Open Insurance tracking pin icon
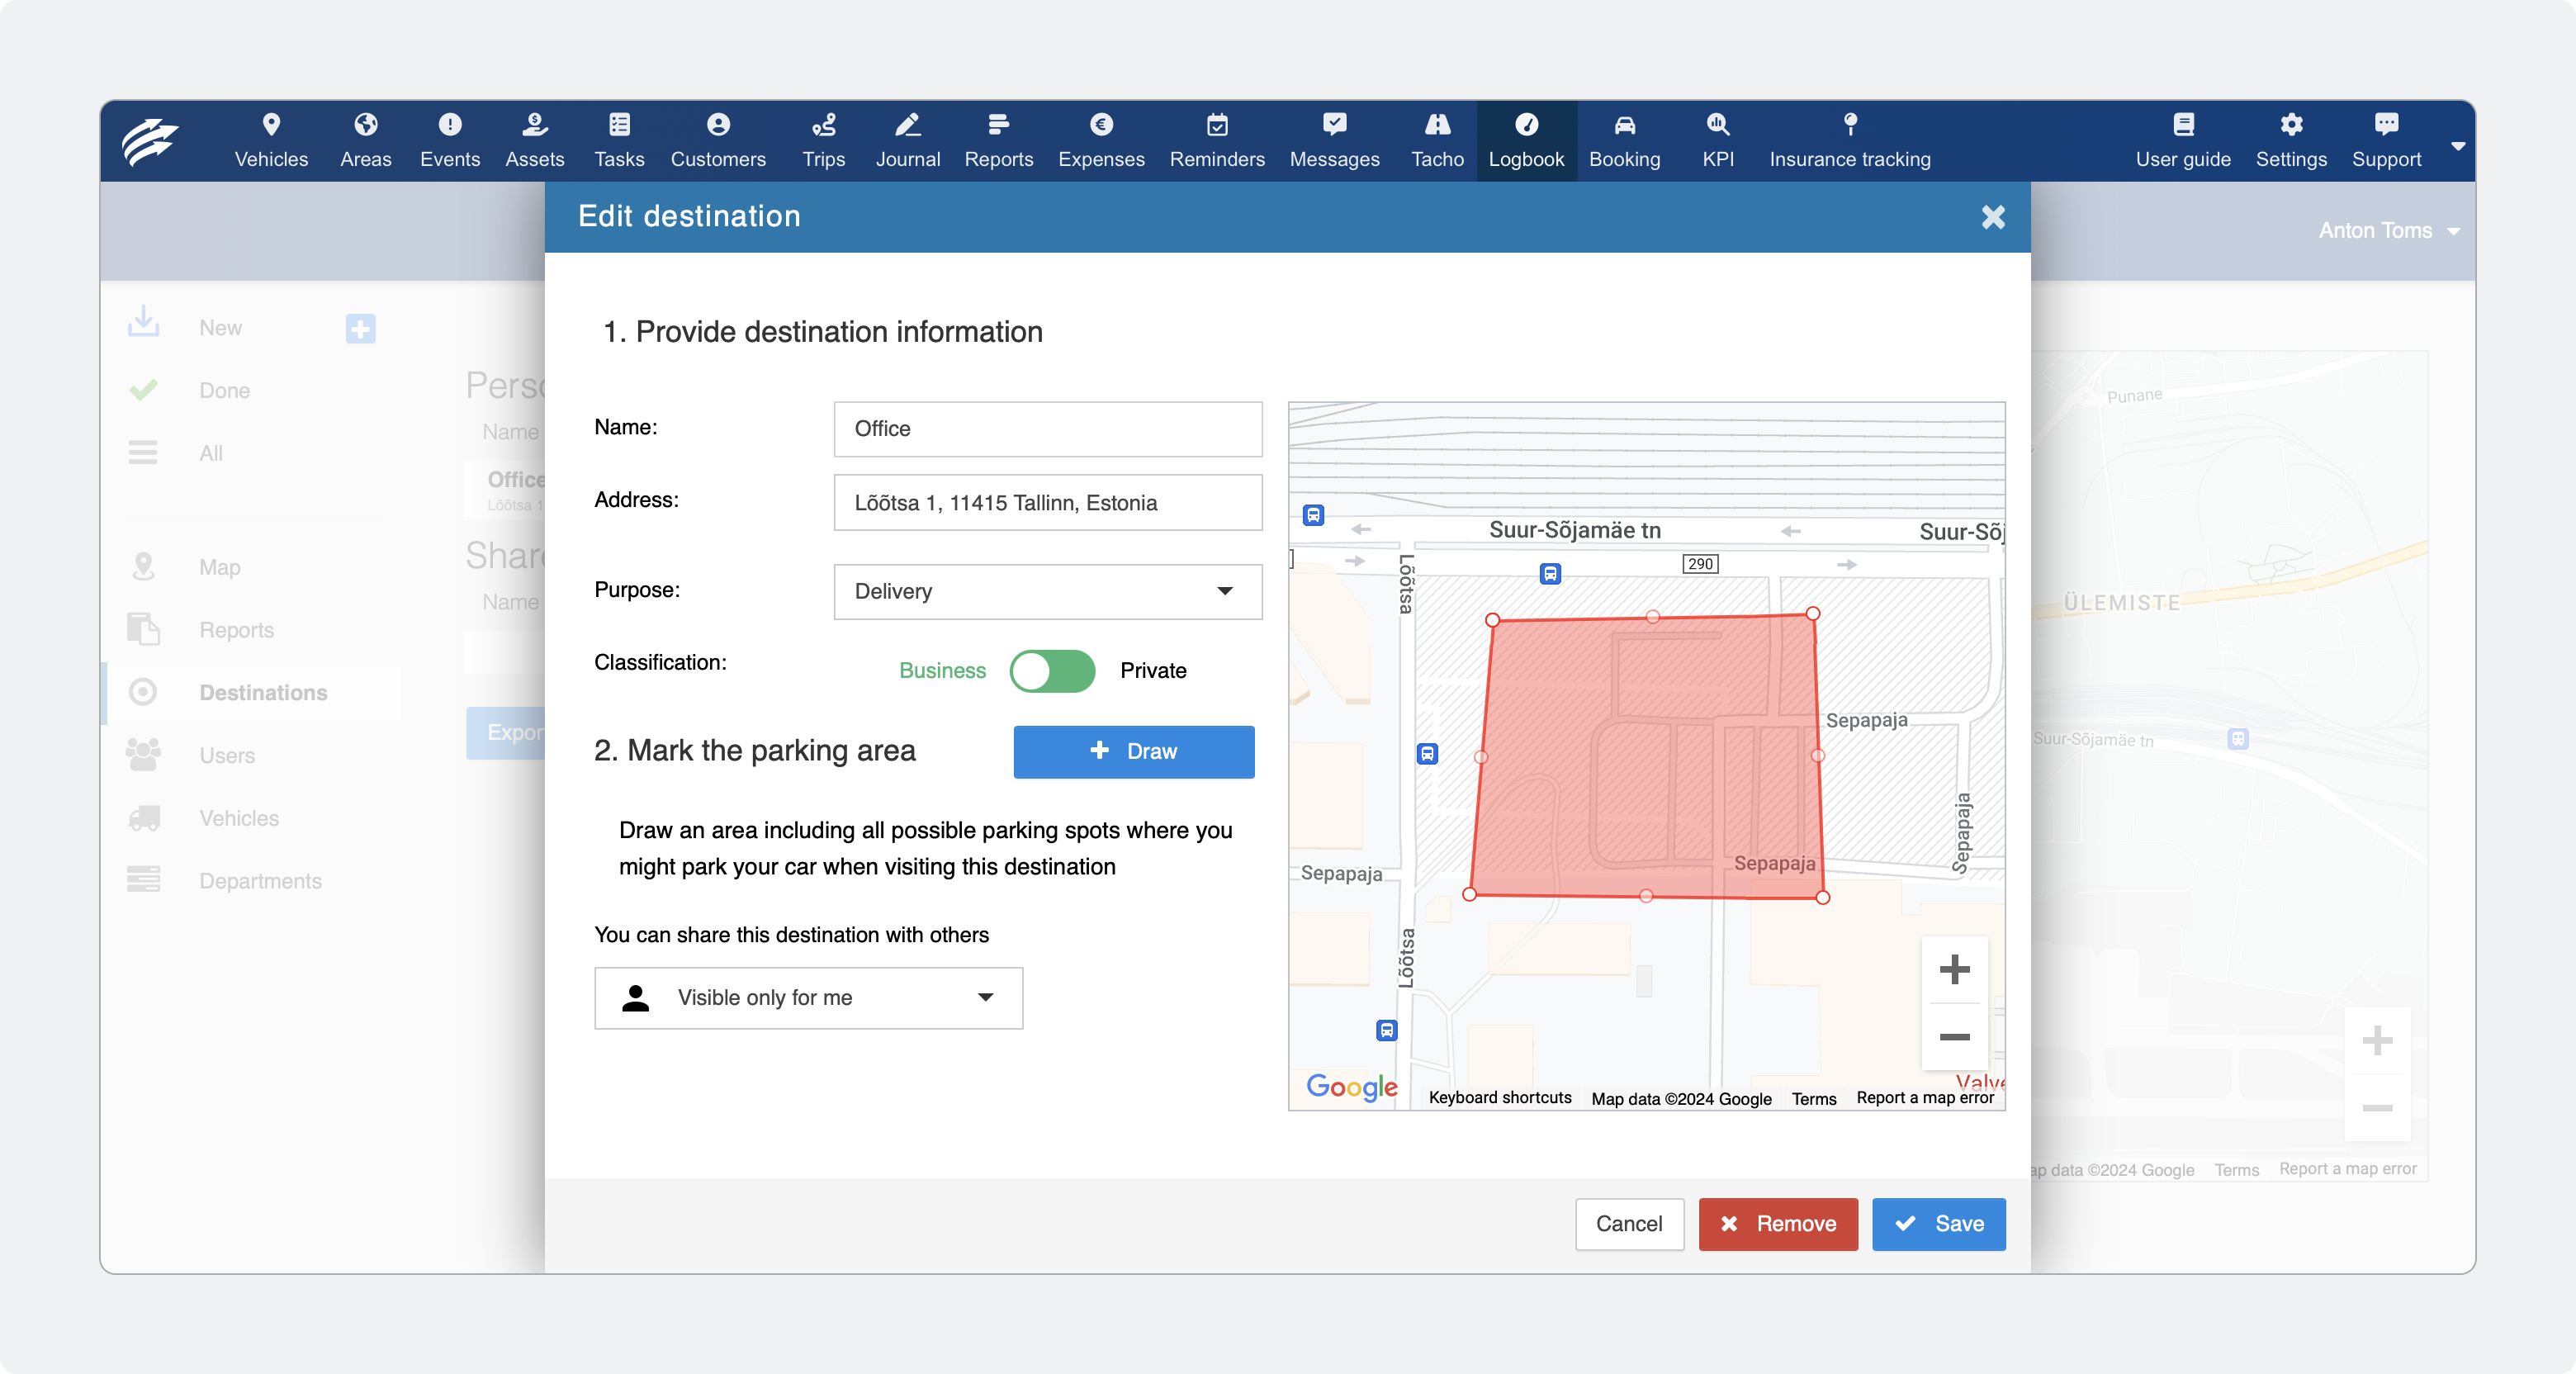This screenshot has width=2576, height=1374. 1850,125
